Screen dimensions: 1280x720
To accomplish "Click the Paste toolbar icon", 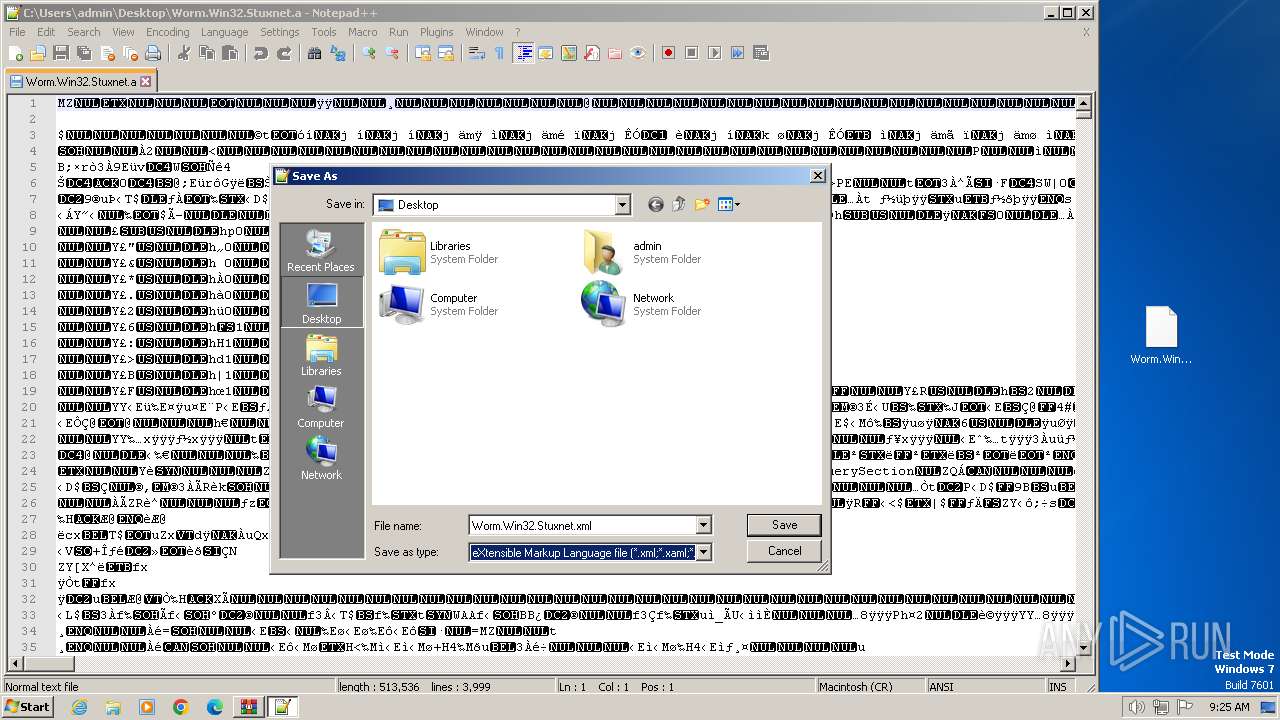I will [x=228, y=53].
